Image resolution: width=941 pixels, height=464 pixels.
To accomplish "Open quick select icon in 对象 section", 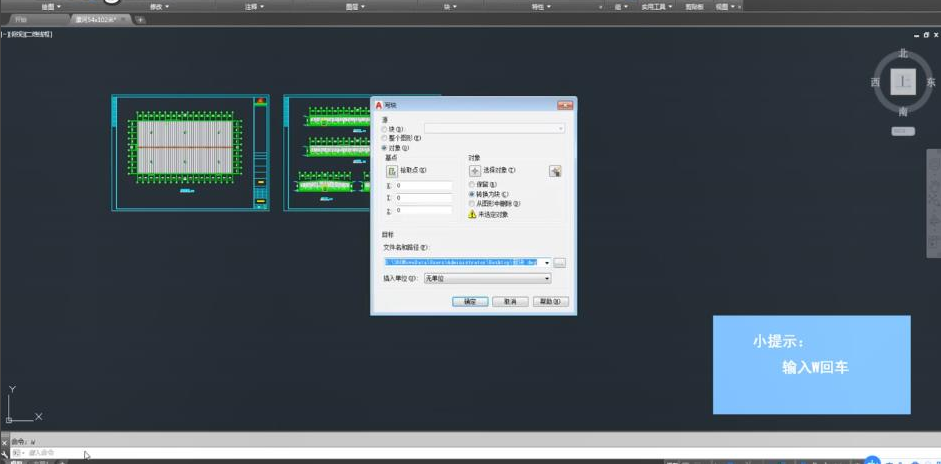I will point(555,171).
